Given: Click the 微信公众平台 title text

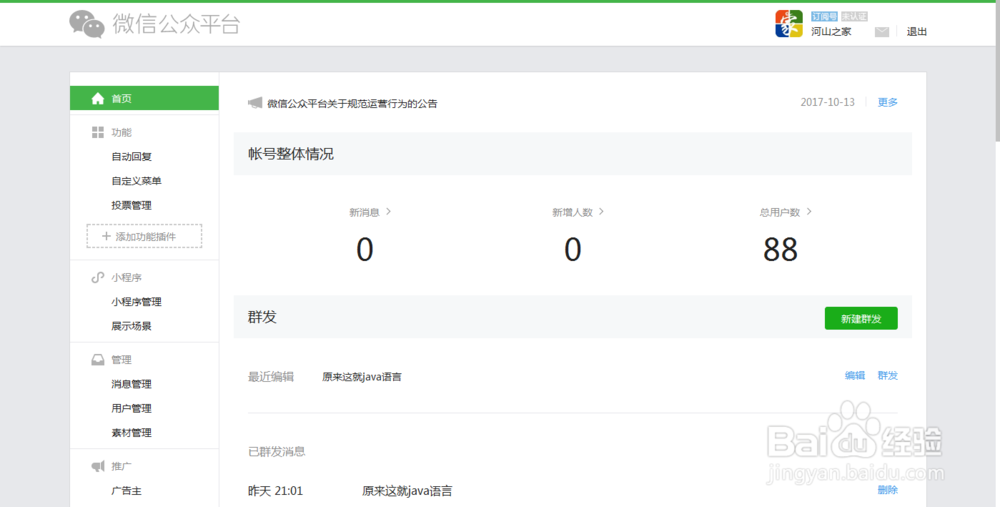Looking at the screenshot, I should 176,24.
